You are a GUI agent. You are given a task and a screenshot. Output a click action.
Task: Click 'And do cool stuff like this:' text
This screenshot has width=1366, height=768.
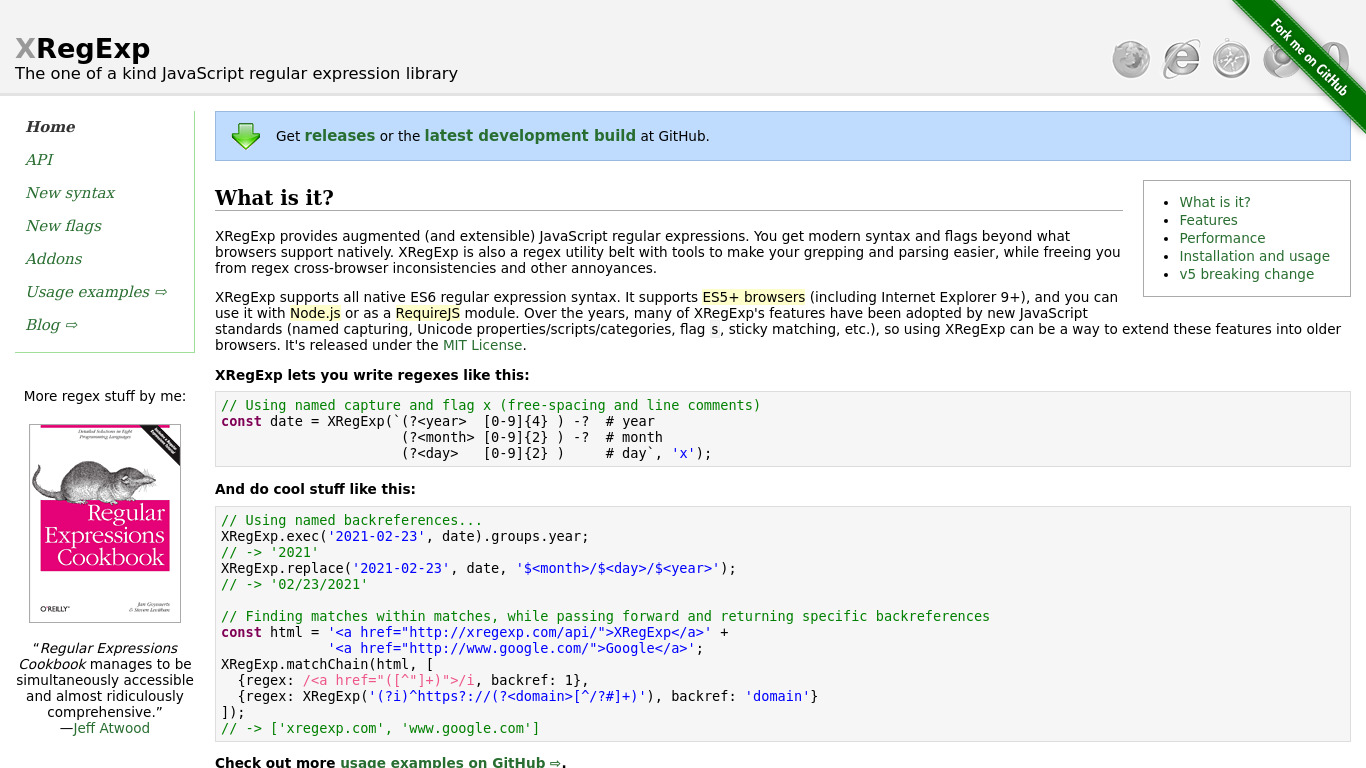315,490
